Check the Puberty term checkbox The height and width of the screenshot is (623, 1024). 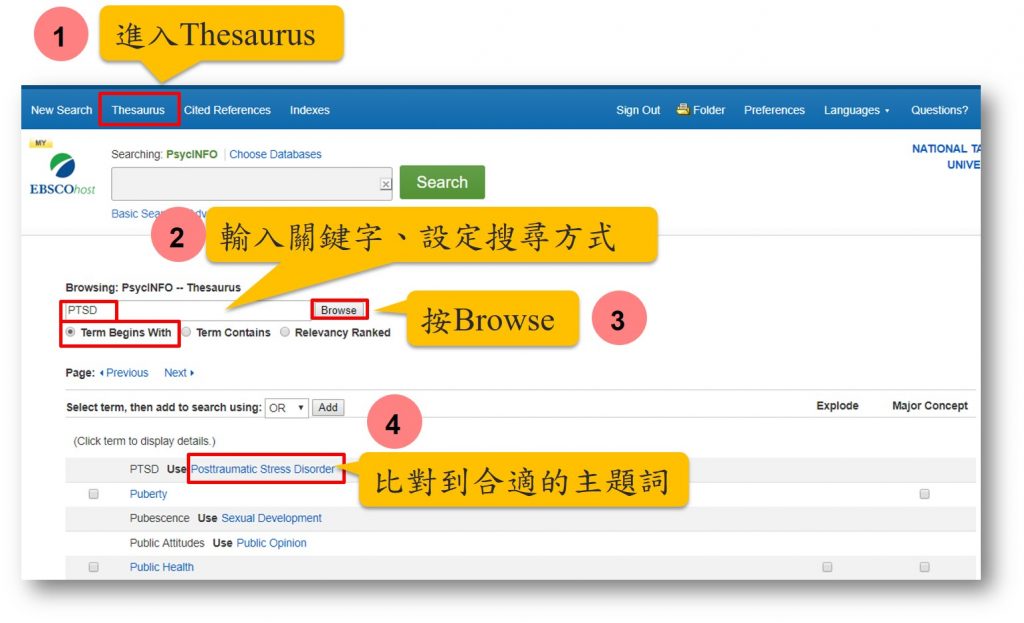pyautogui.click(x=93, y=494)
